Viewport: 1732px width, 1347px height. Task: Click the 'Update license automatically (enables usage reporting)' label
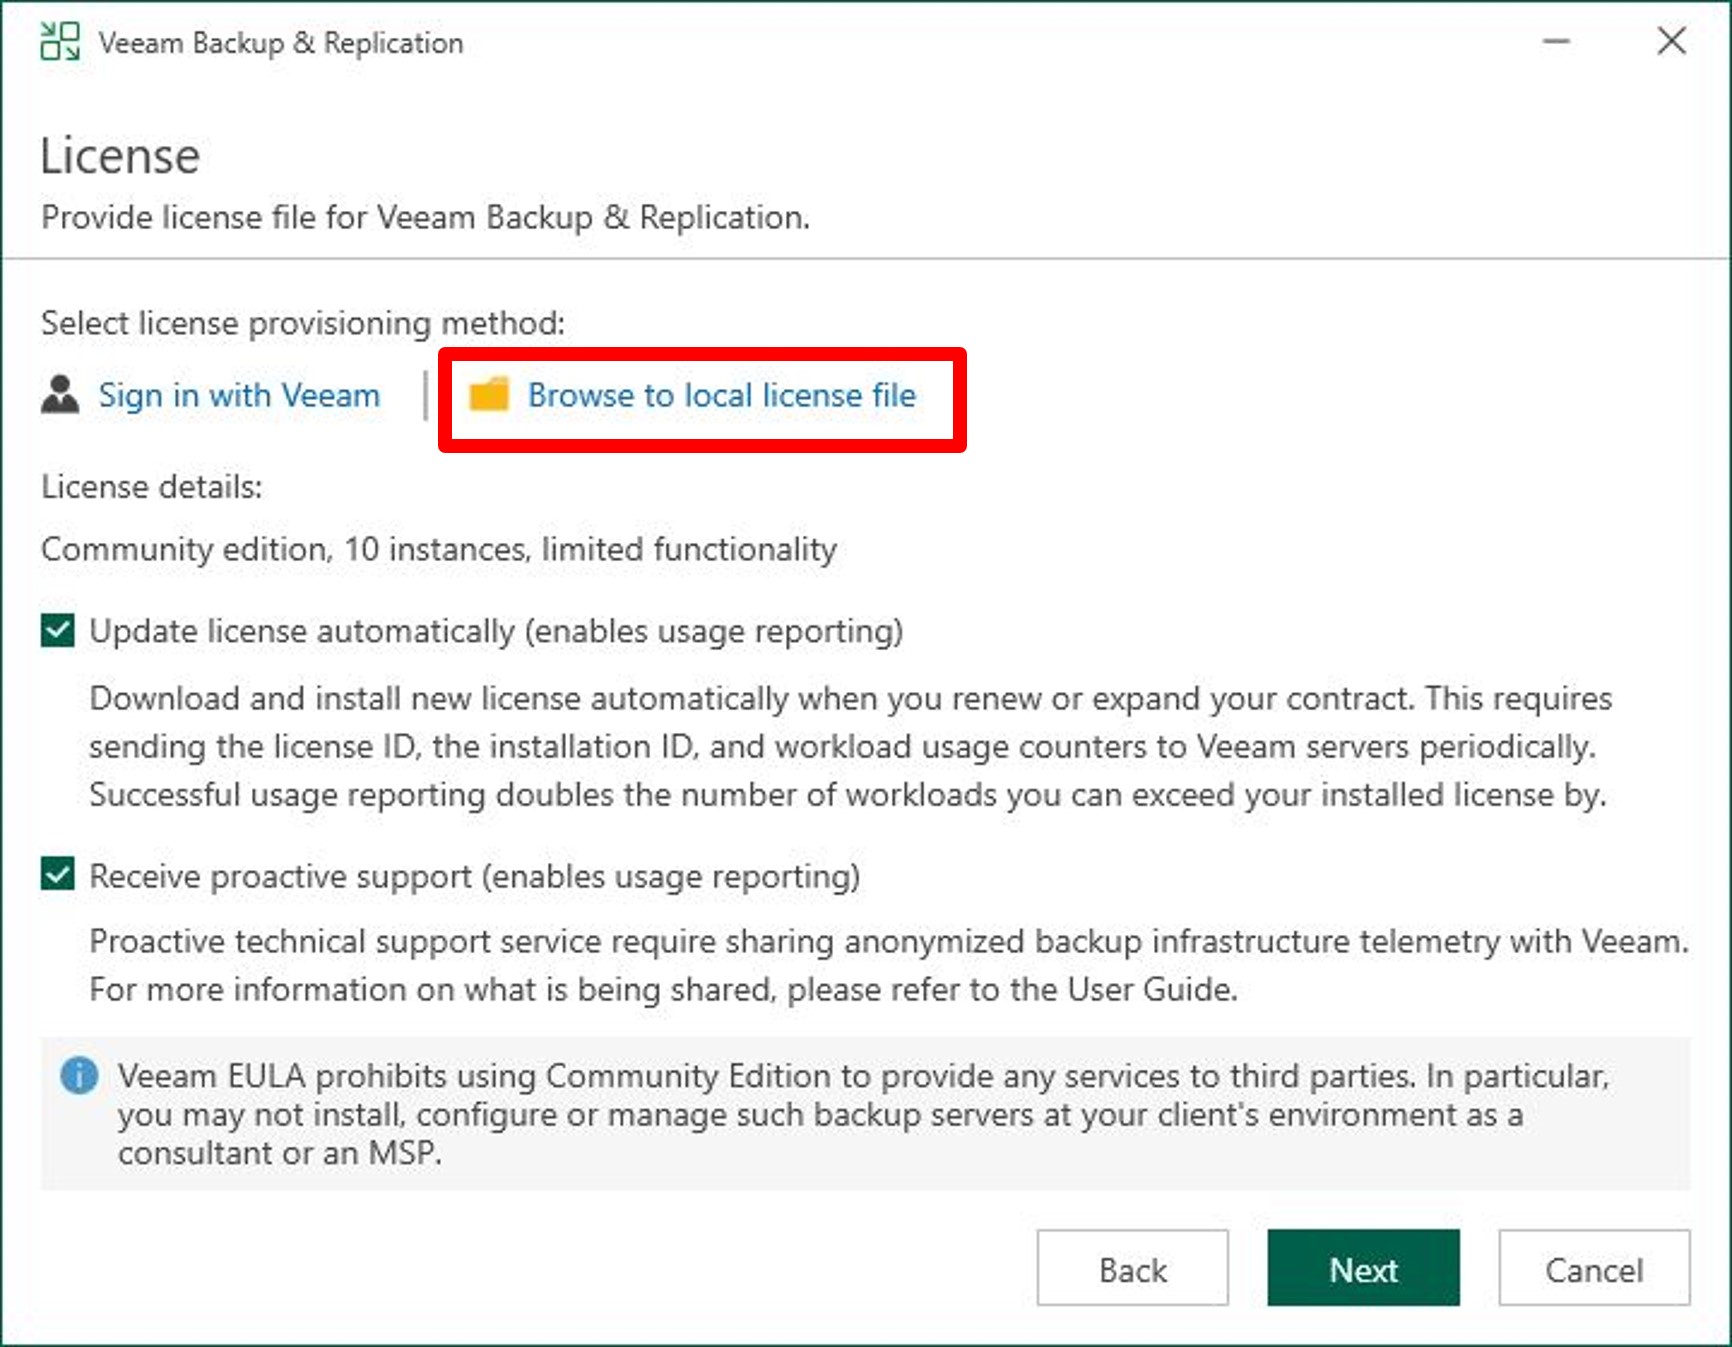tap(496, 632)
